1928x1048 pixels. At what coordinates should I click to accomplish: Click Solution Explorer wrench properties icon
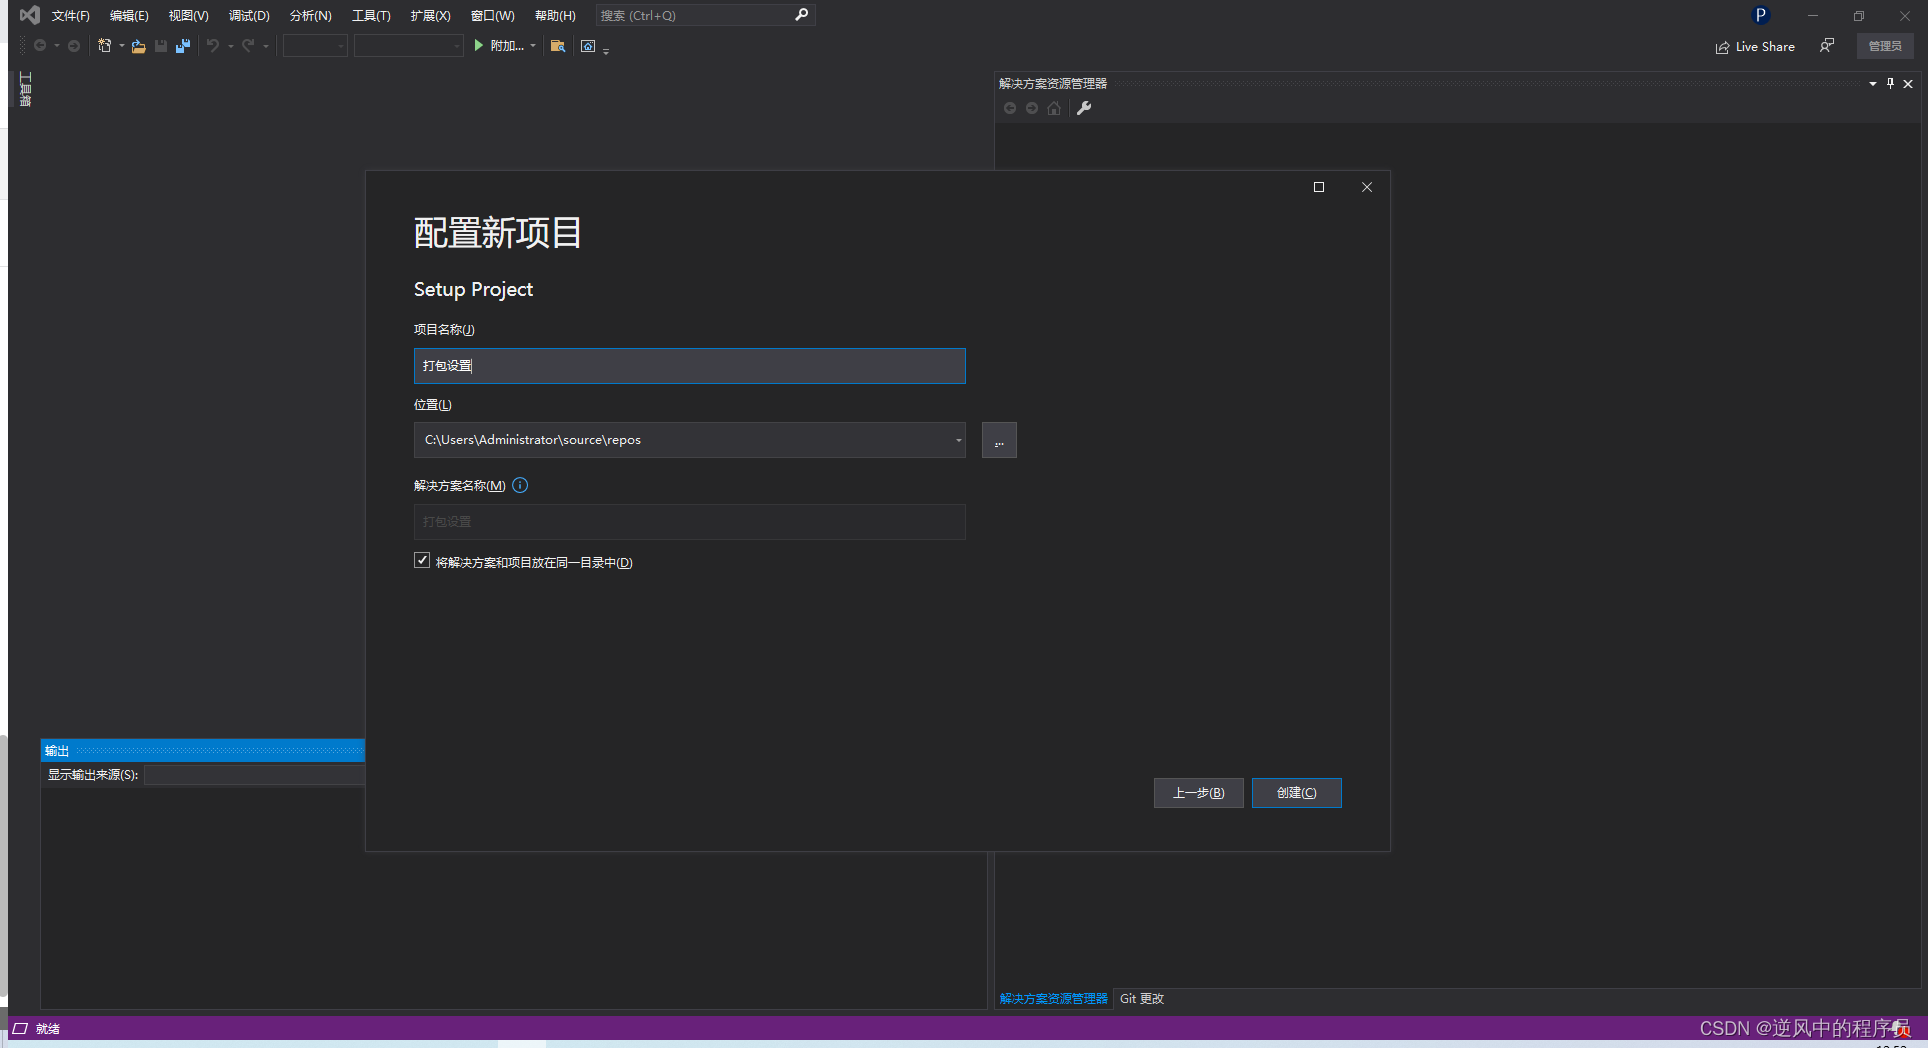[1084, 108]
